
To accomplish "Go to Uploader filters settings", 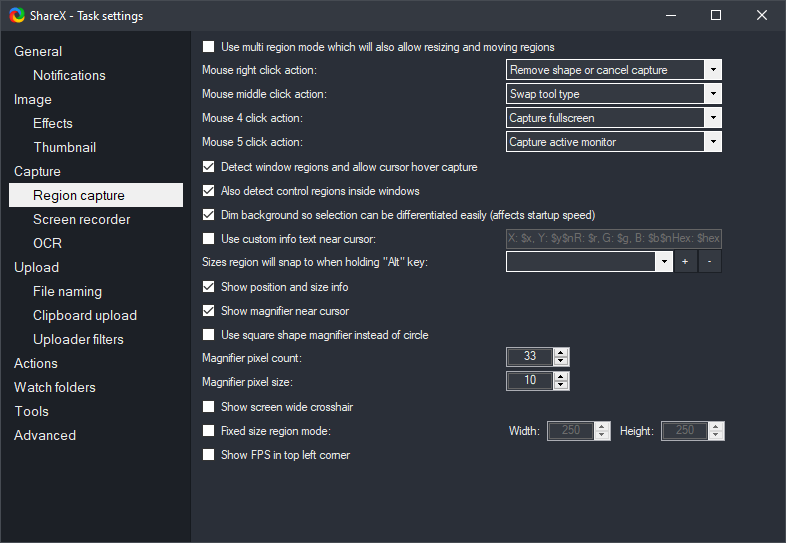I will point(78,339).
